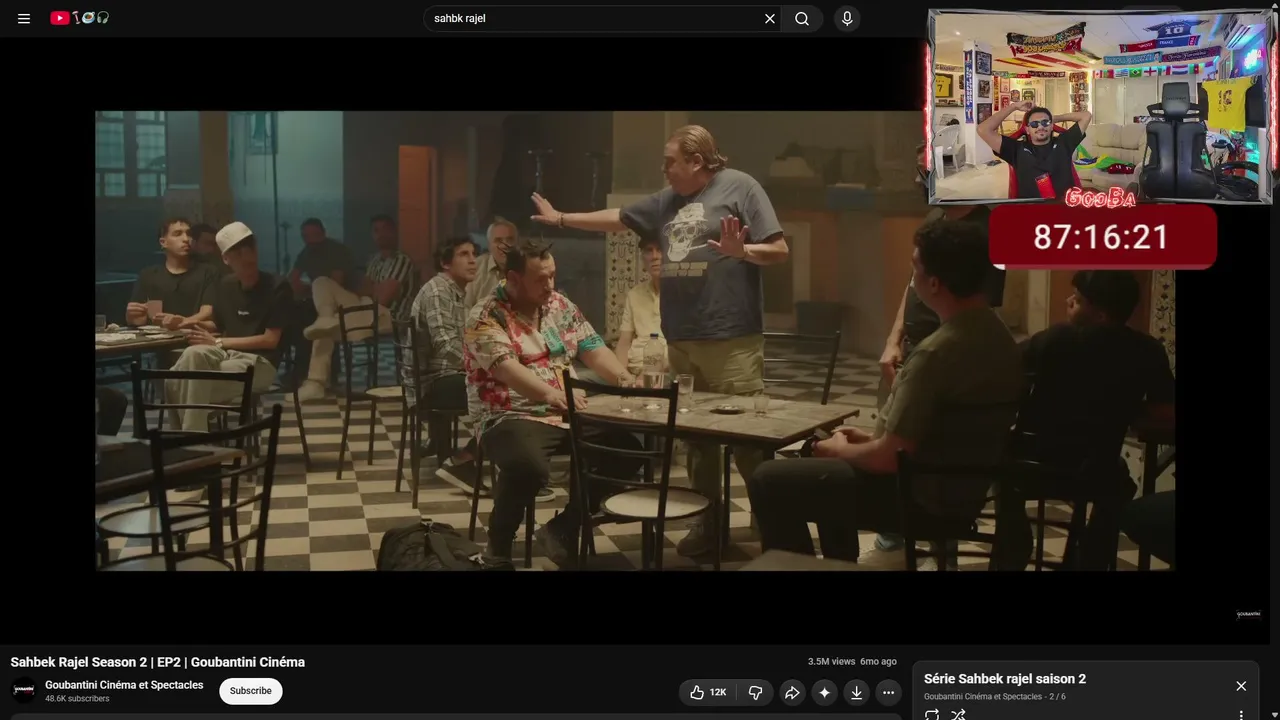
Task: Go to YouTube home via logo
Action: (80, 18)
